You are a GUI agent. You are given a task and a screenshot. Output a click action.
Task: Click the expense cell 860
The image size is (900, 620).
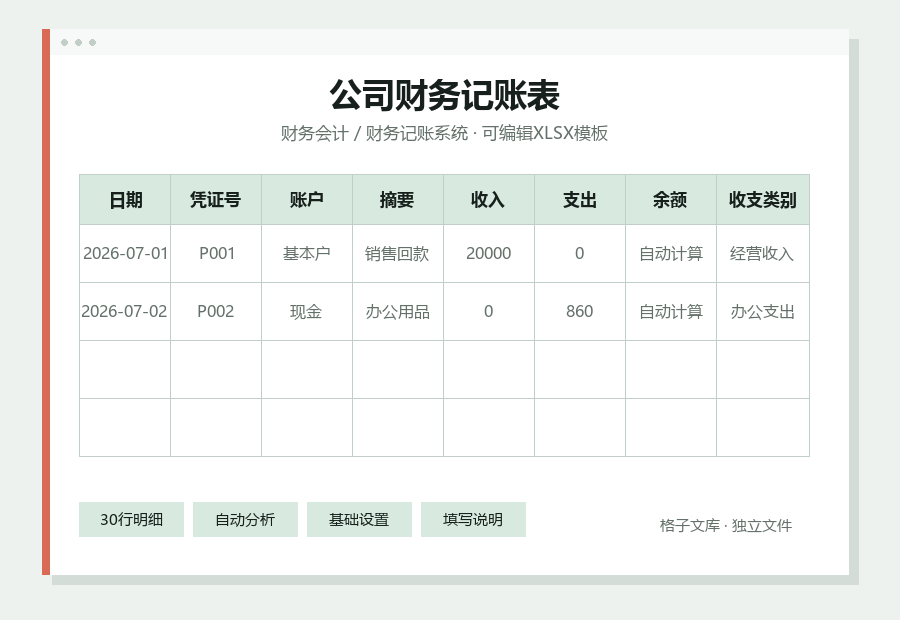tap(580, 312)
